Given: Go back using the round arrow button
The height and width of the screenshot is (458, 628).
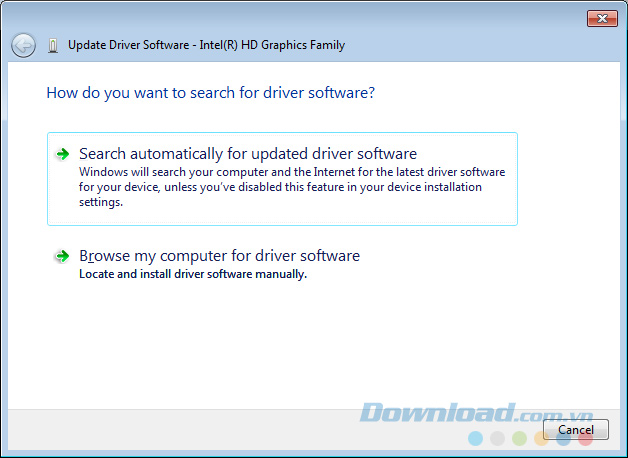Looking at the screenshot, I should [23, 45].
